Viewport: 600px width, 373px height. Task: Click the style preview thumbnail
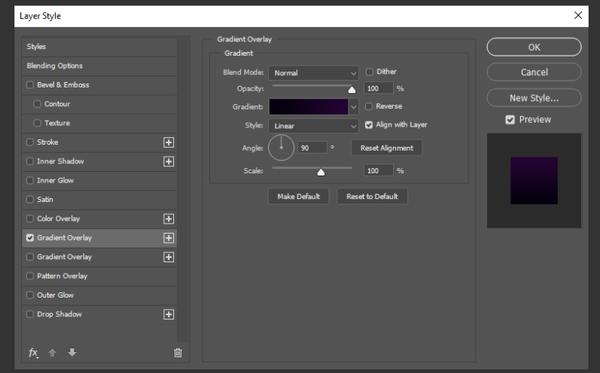[x=534, y=180]
